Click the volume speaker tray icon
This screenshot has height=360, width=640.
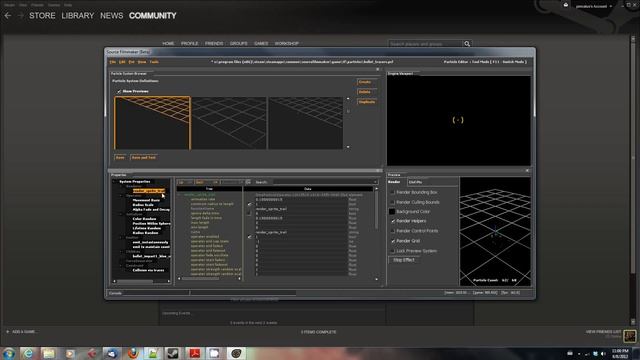[x=603, y=353]
